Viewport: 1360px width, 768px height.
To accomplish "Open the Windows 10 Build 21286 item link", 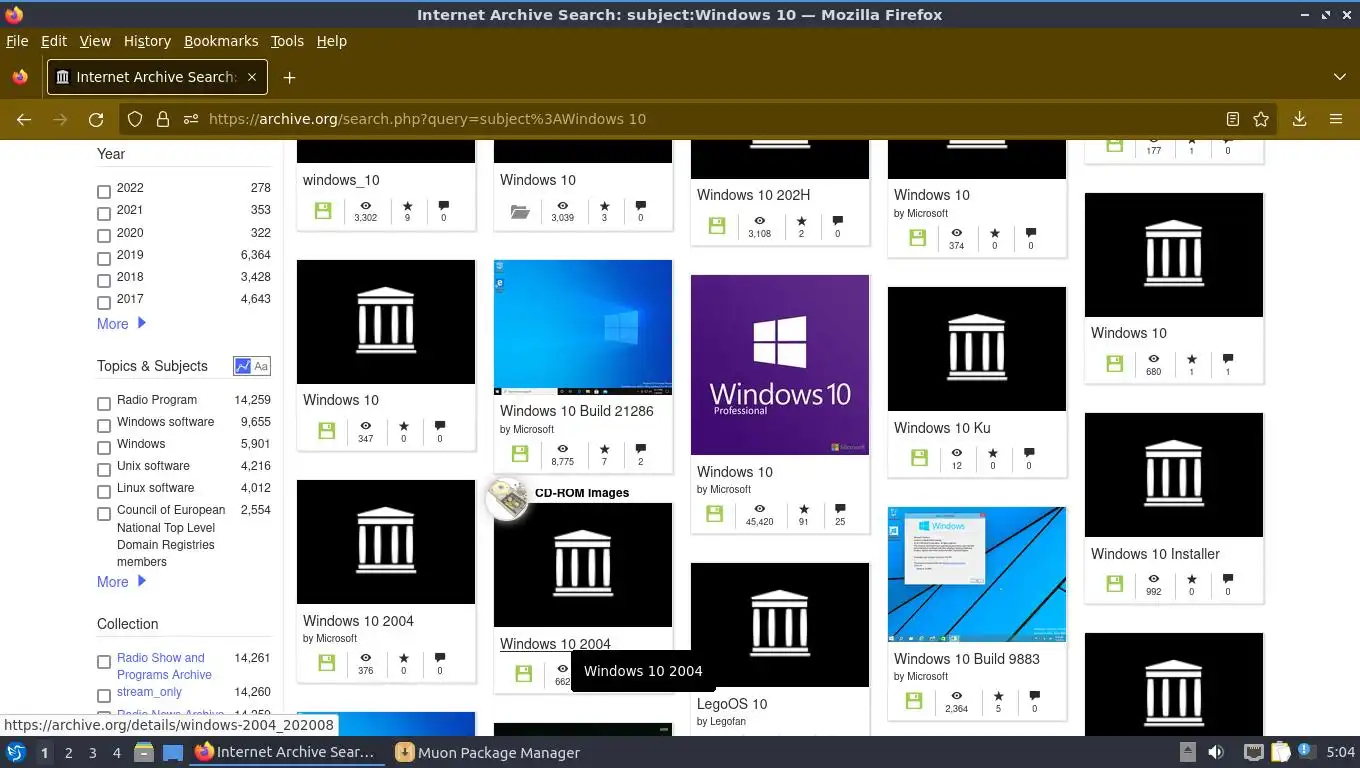I will [577, 411].
